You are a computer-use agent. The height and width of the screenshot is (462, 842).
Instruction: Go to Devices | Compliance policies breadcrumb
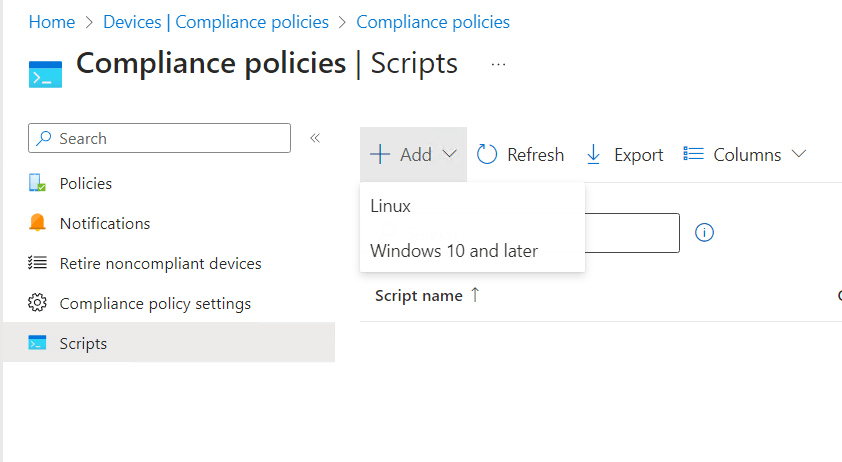click(x=216, y=22)
